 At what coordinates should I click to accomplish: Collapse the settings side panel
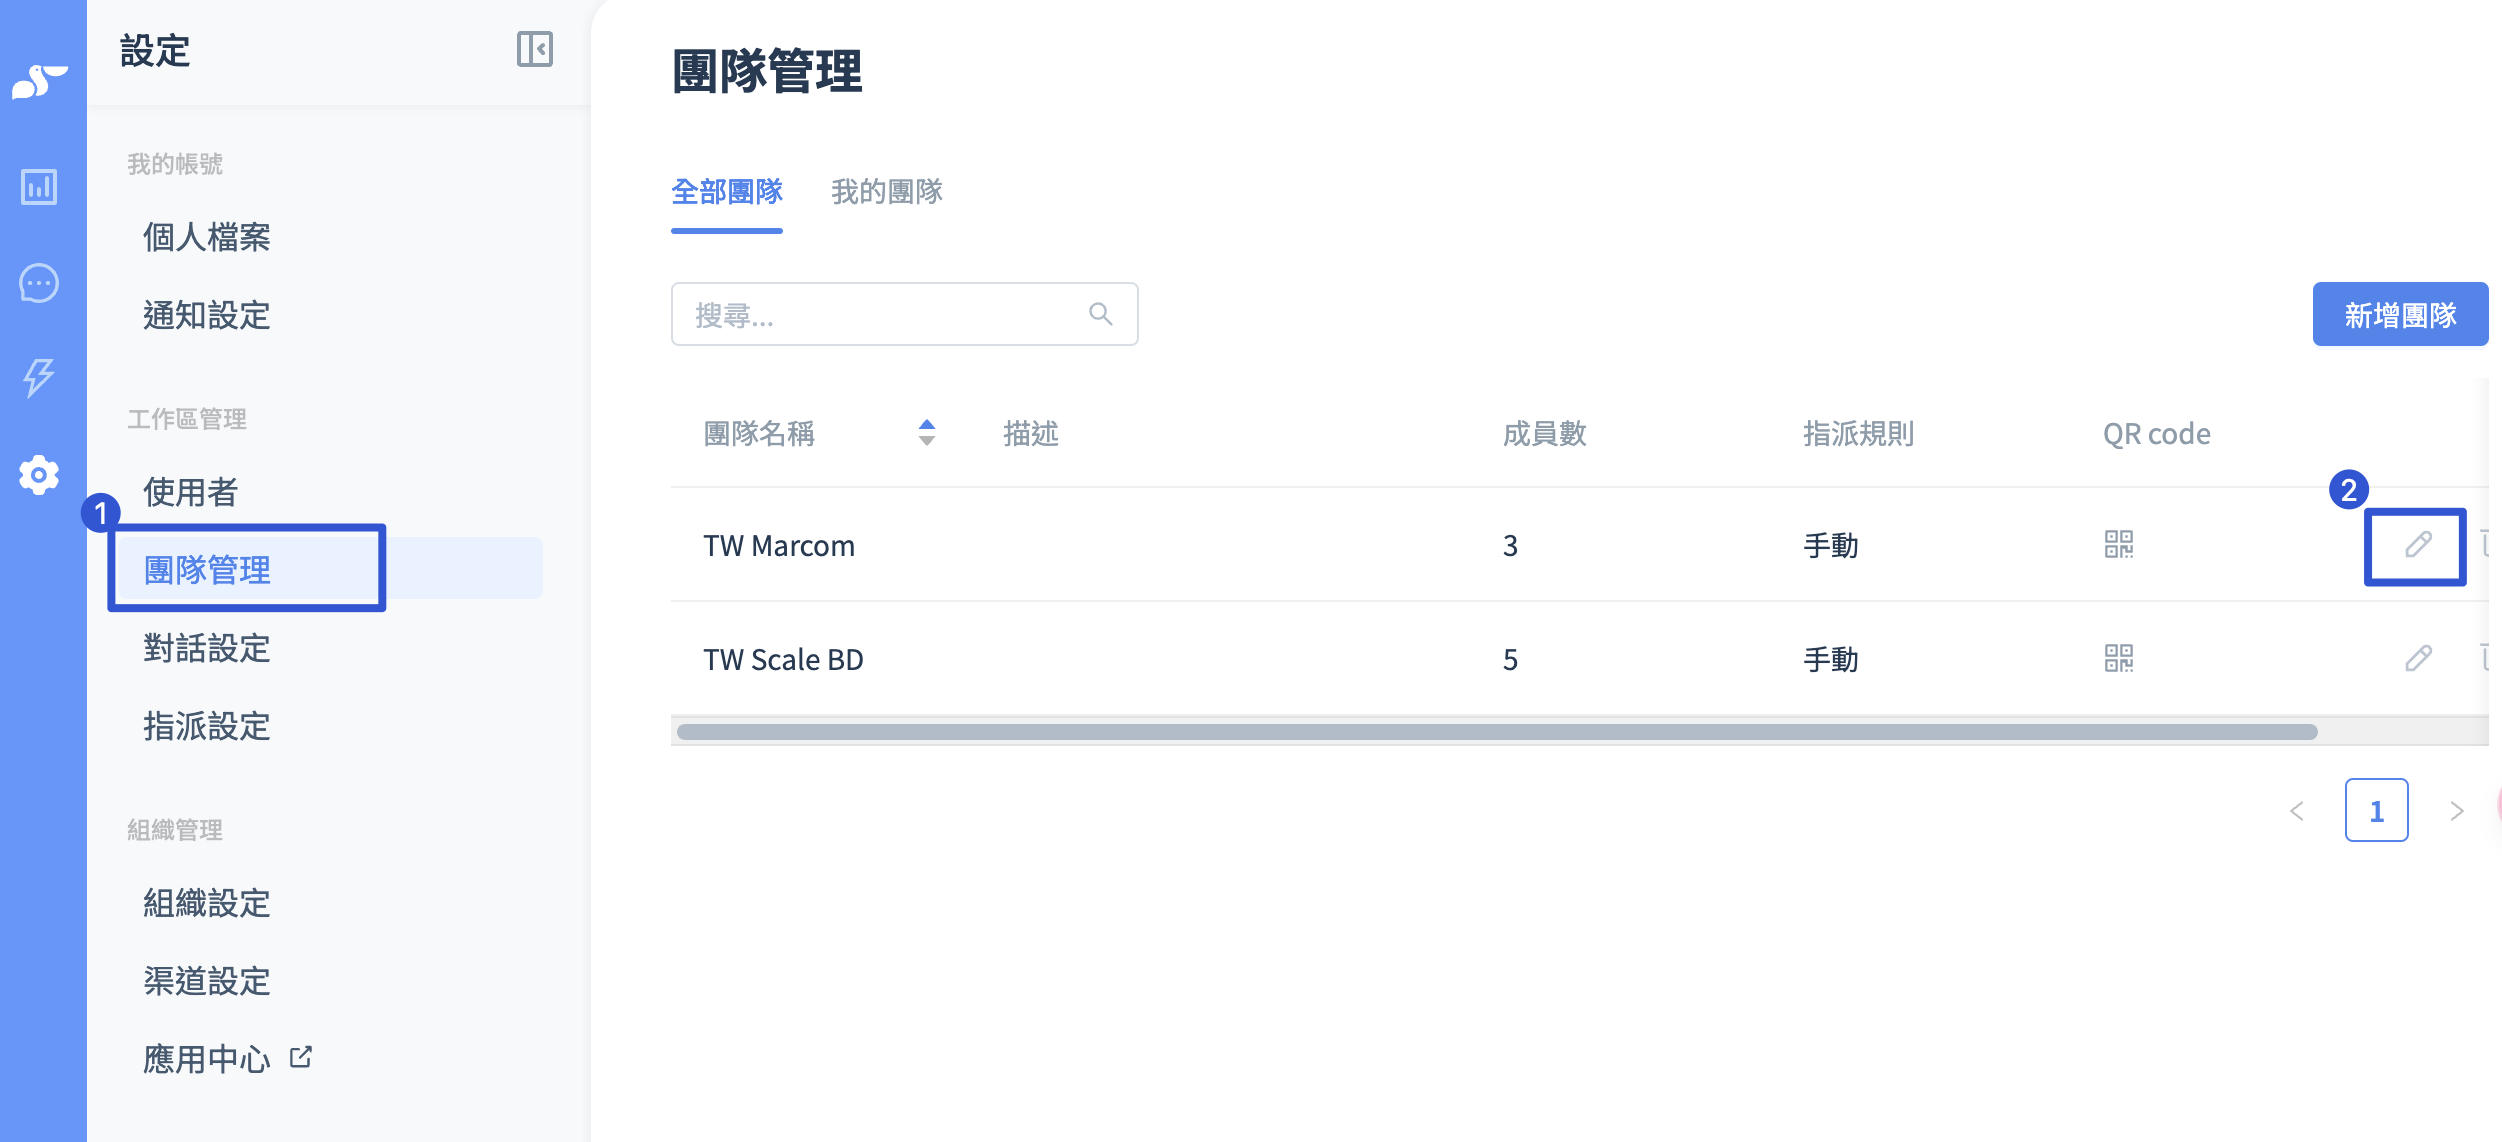click(535, 49)
